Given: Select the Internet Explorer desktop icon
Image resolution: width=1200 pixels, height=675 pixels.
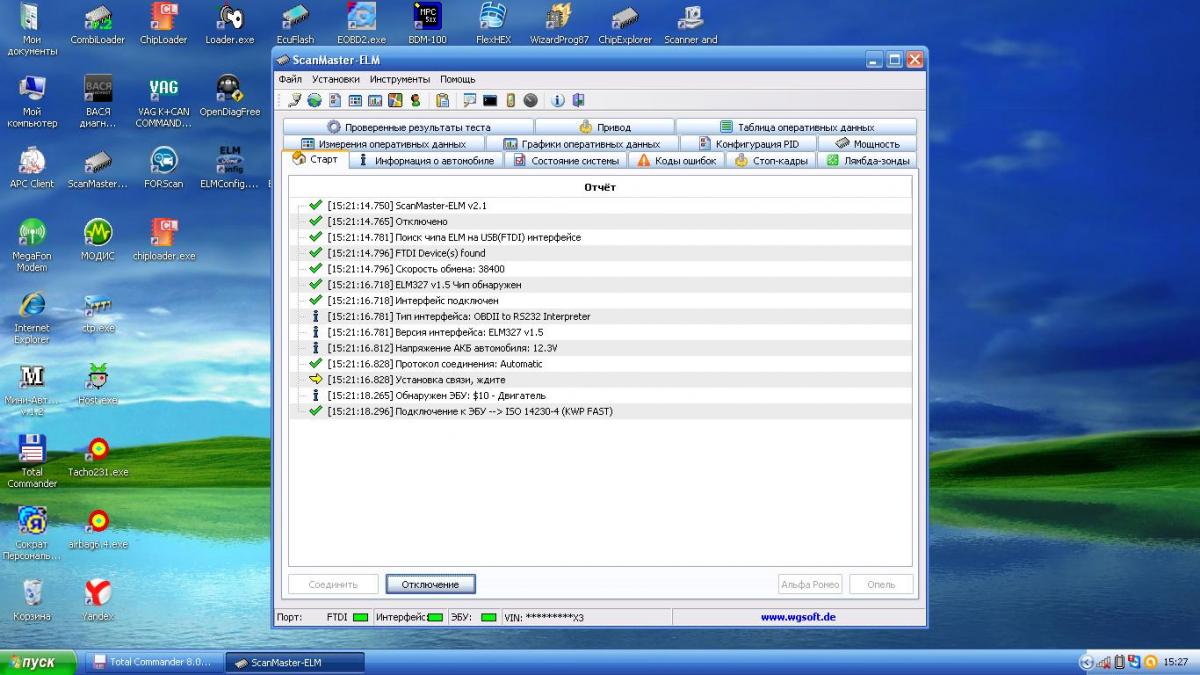Looking at the screenshot, I should (x=32, y=319).
